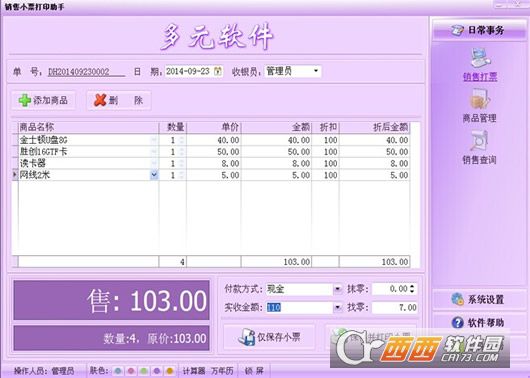Expand the 付款方式 payment method dropdown
The height and width of the screenshot is (378, 530).
pyautogui.click(x=337, y=289)
